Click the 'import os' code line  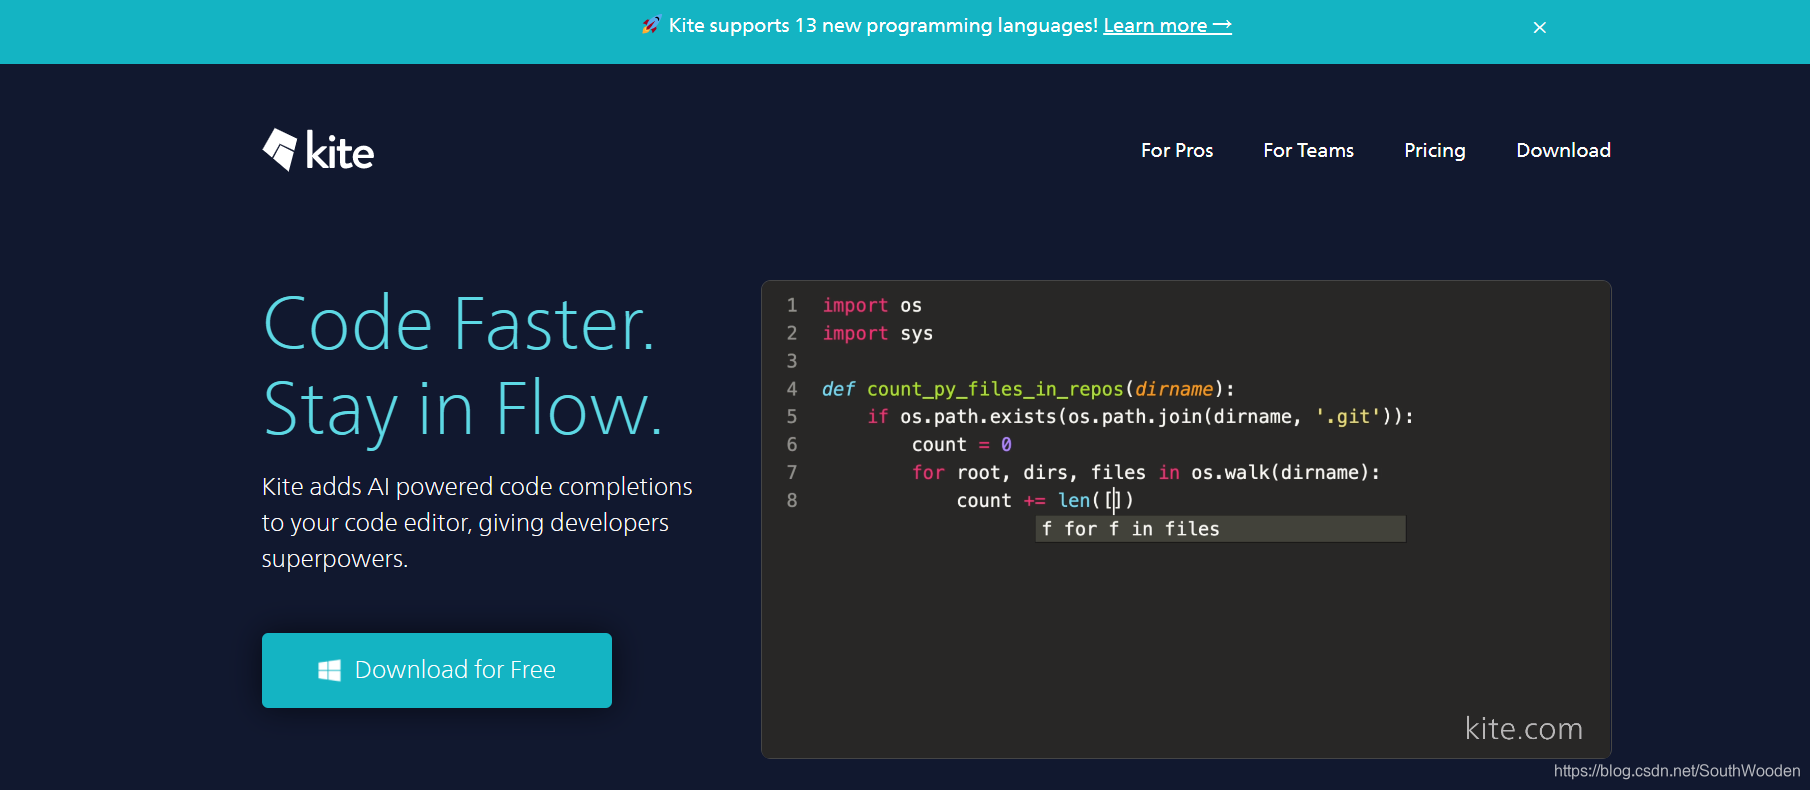pyautogui.click(x=872, y=305)
